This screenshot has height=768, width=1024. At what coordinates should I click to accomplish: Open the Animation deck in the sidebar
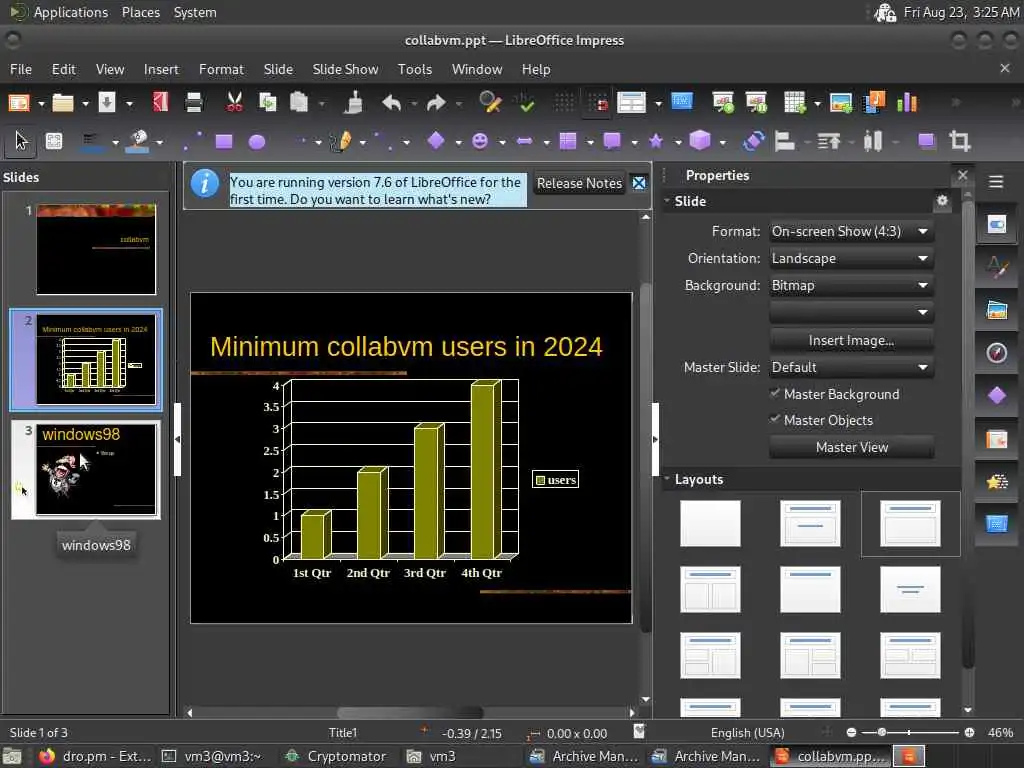997,482
